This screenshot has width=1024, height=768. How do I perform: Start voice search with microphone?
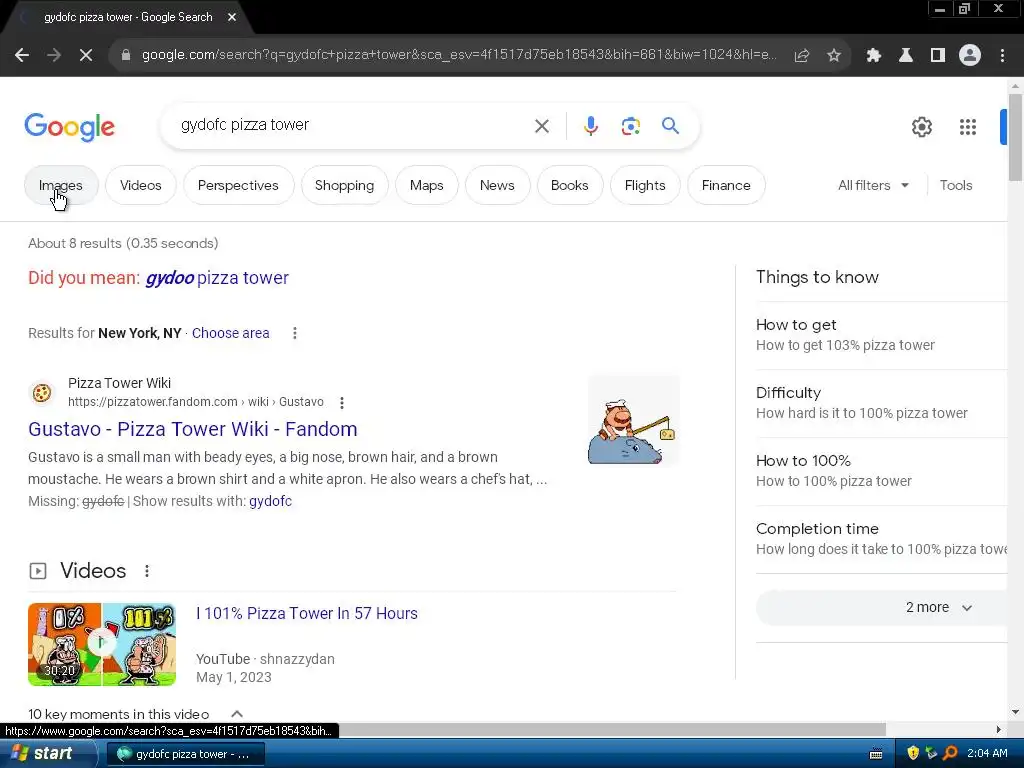(590, 125)
